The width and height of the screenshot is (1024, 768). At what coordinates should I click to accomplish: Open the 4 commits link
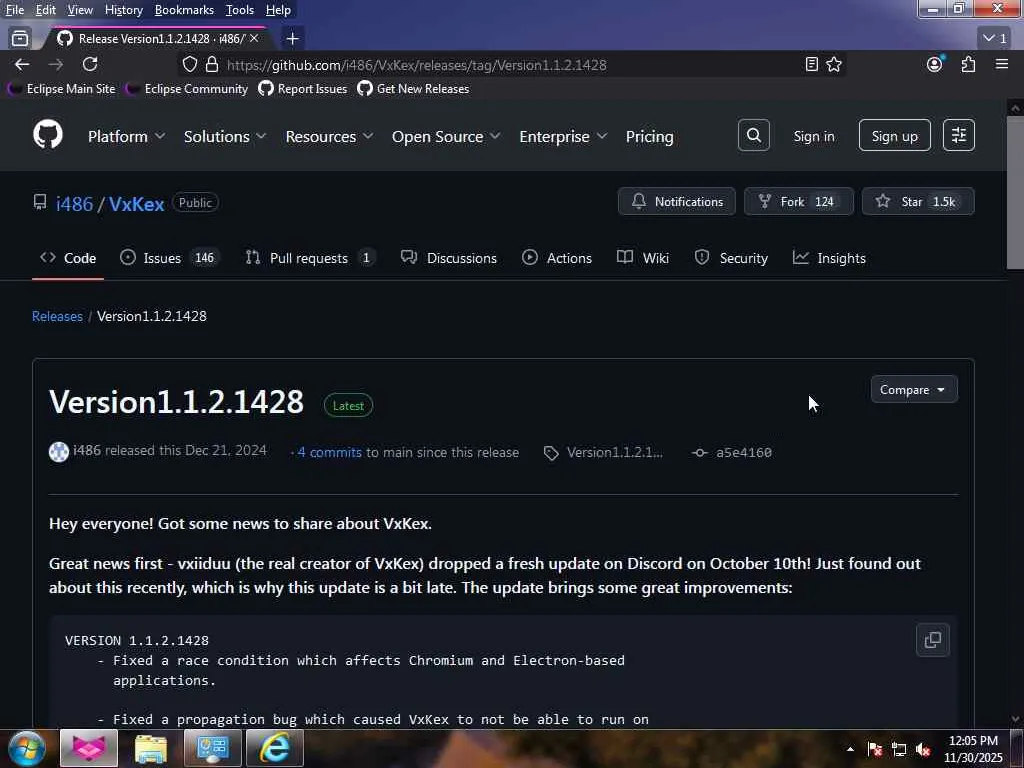click(329, 452)
